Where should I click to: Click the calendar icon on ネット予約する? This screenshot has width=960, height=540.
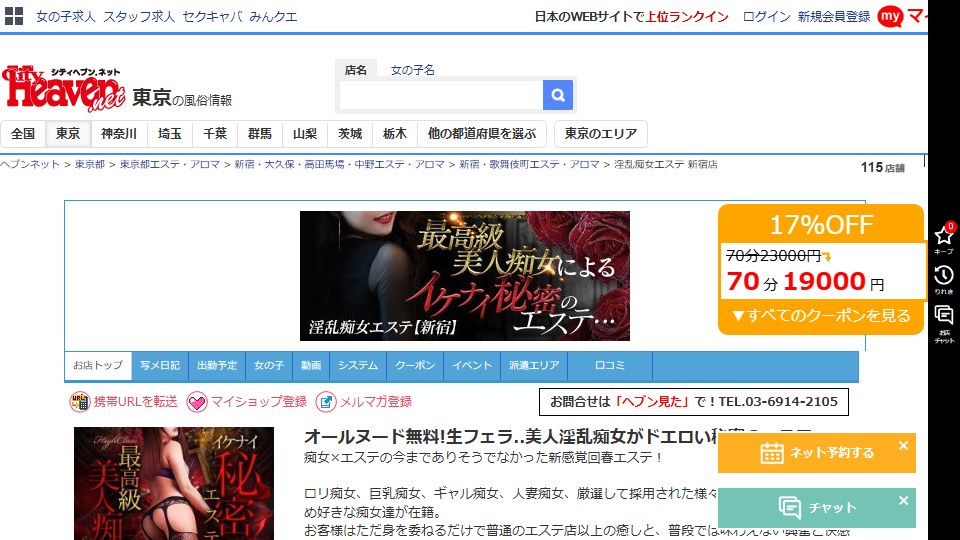click(771, 453)
